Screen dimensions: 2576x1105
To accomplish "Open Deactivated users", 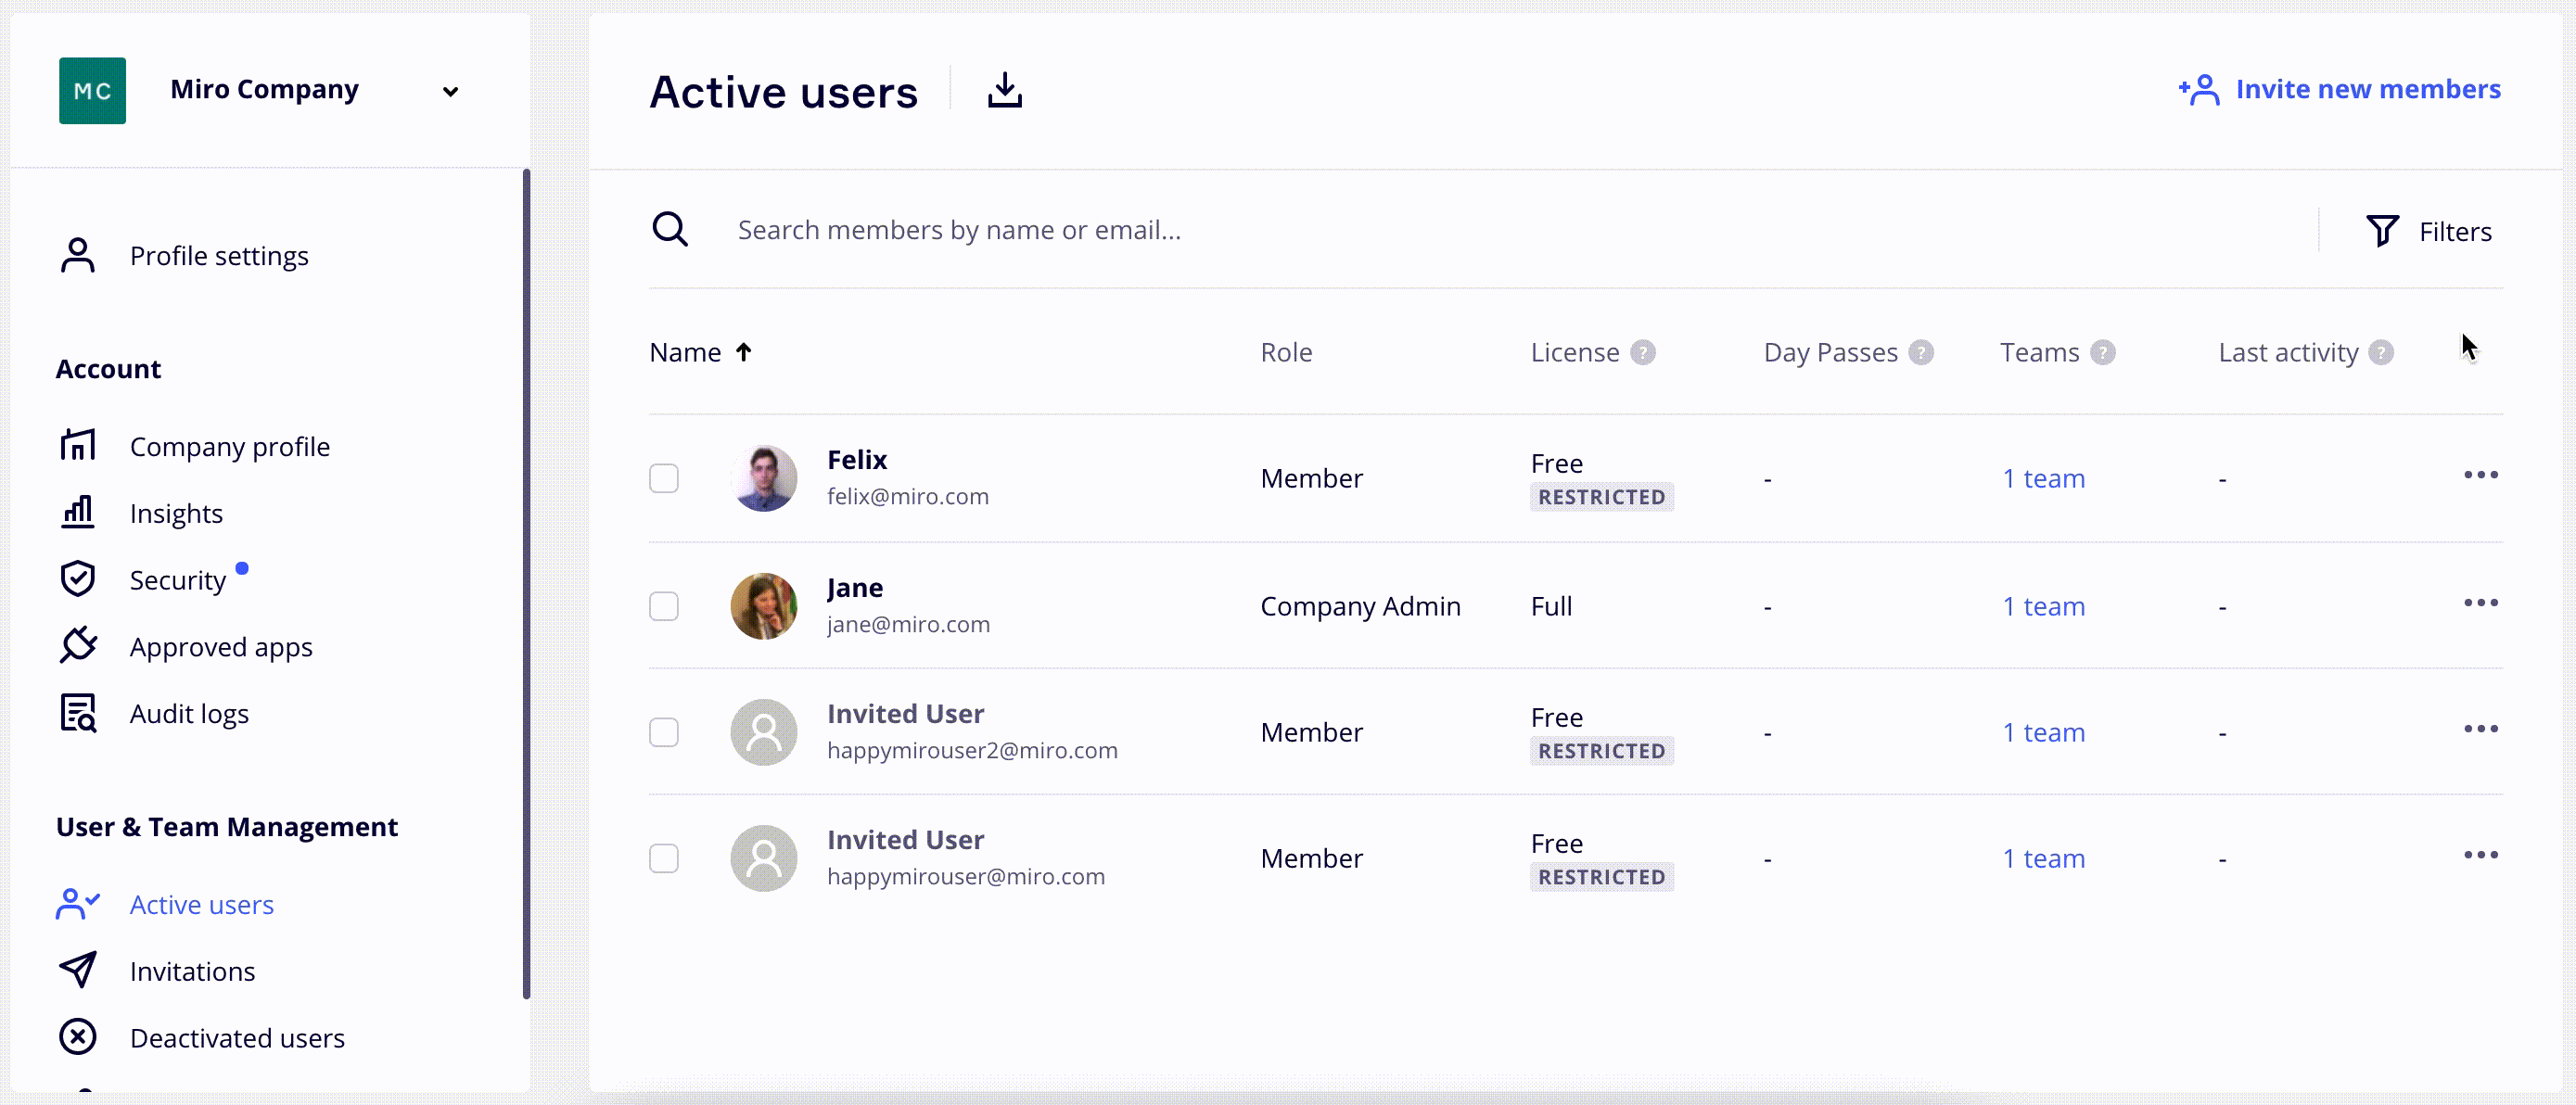I will [x=237, y=1038].
